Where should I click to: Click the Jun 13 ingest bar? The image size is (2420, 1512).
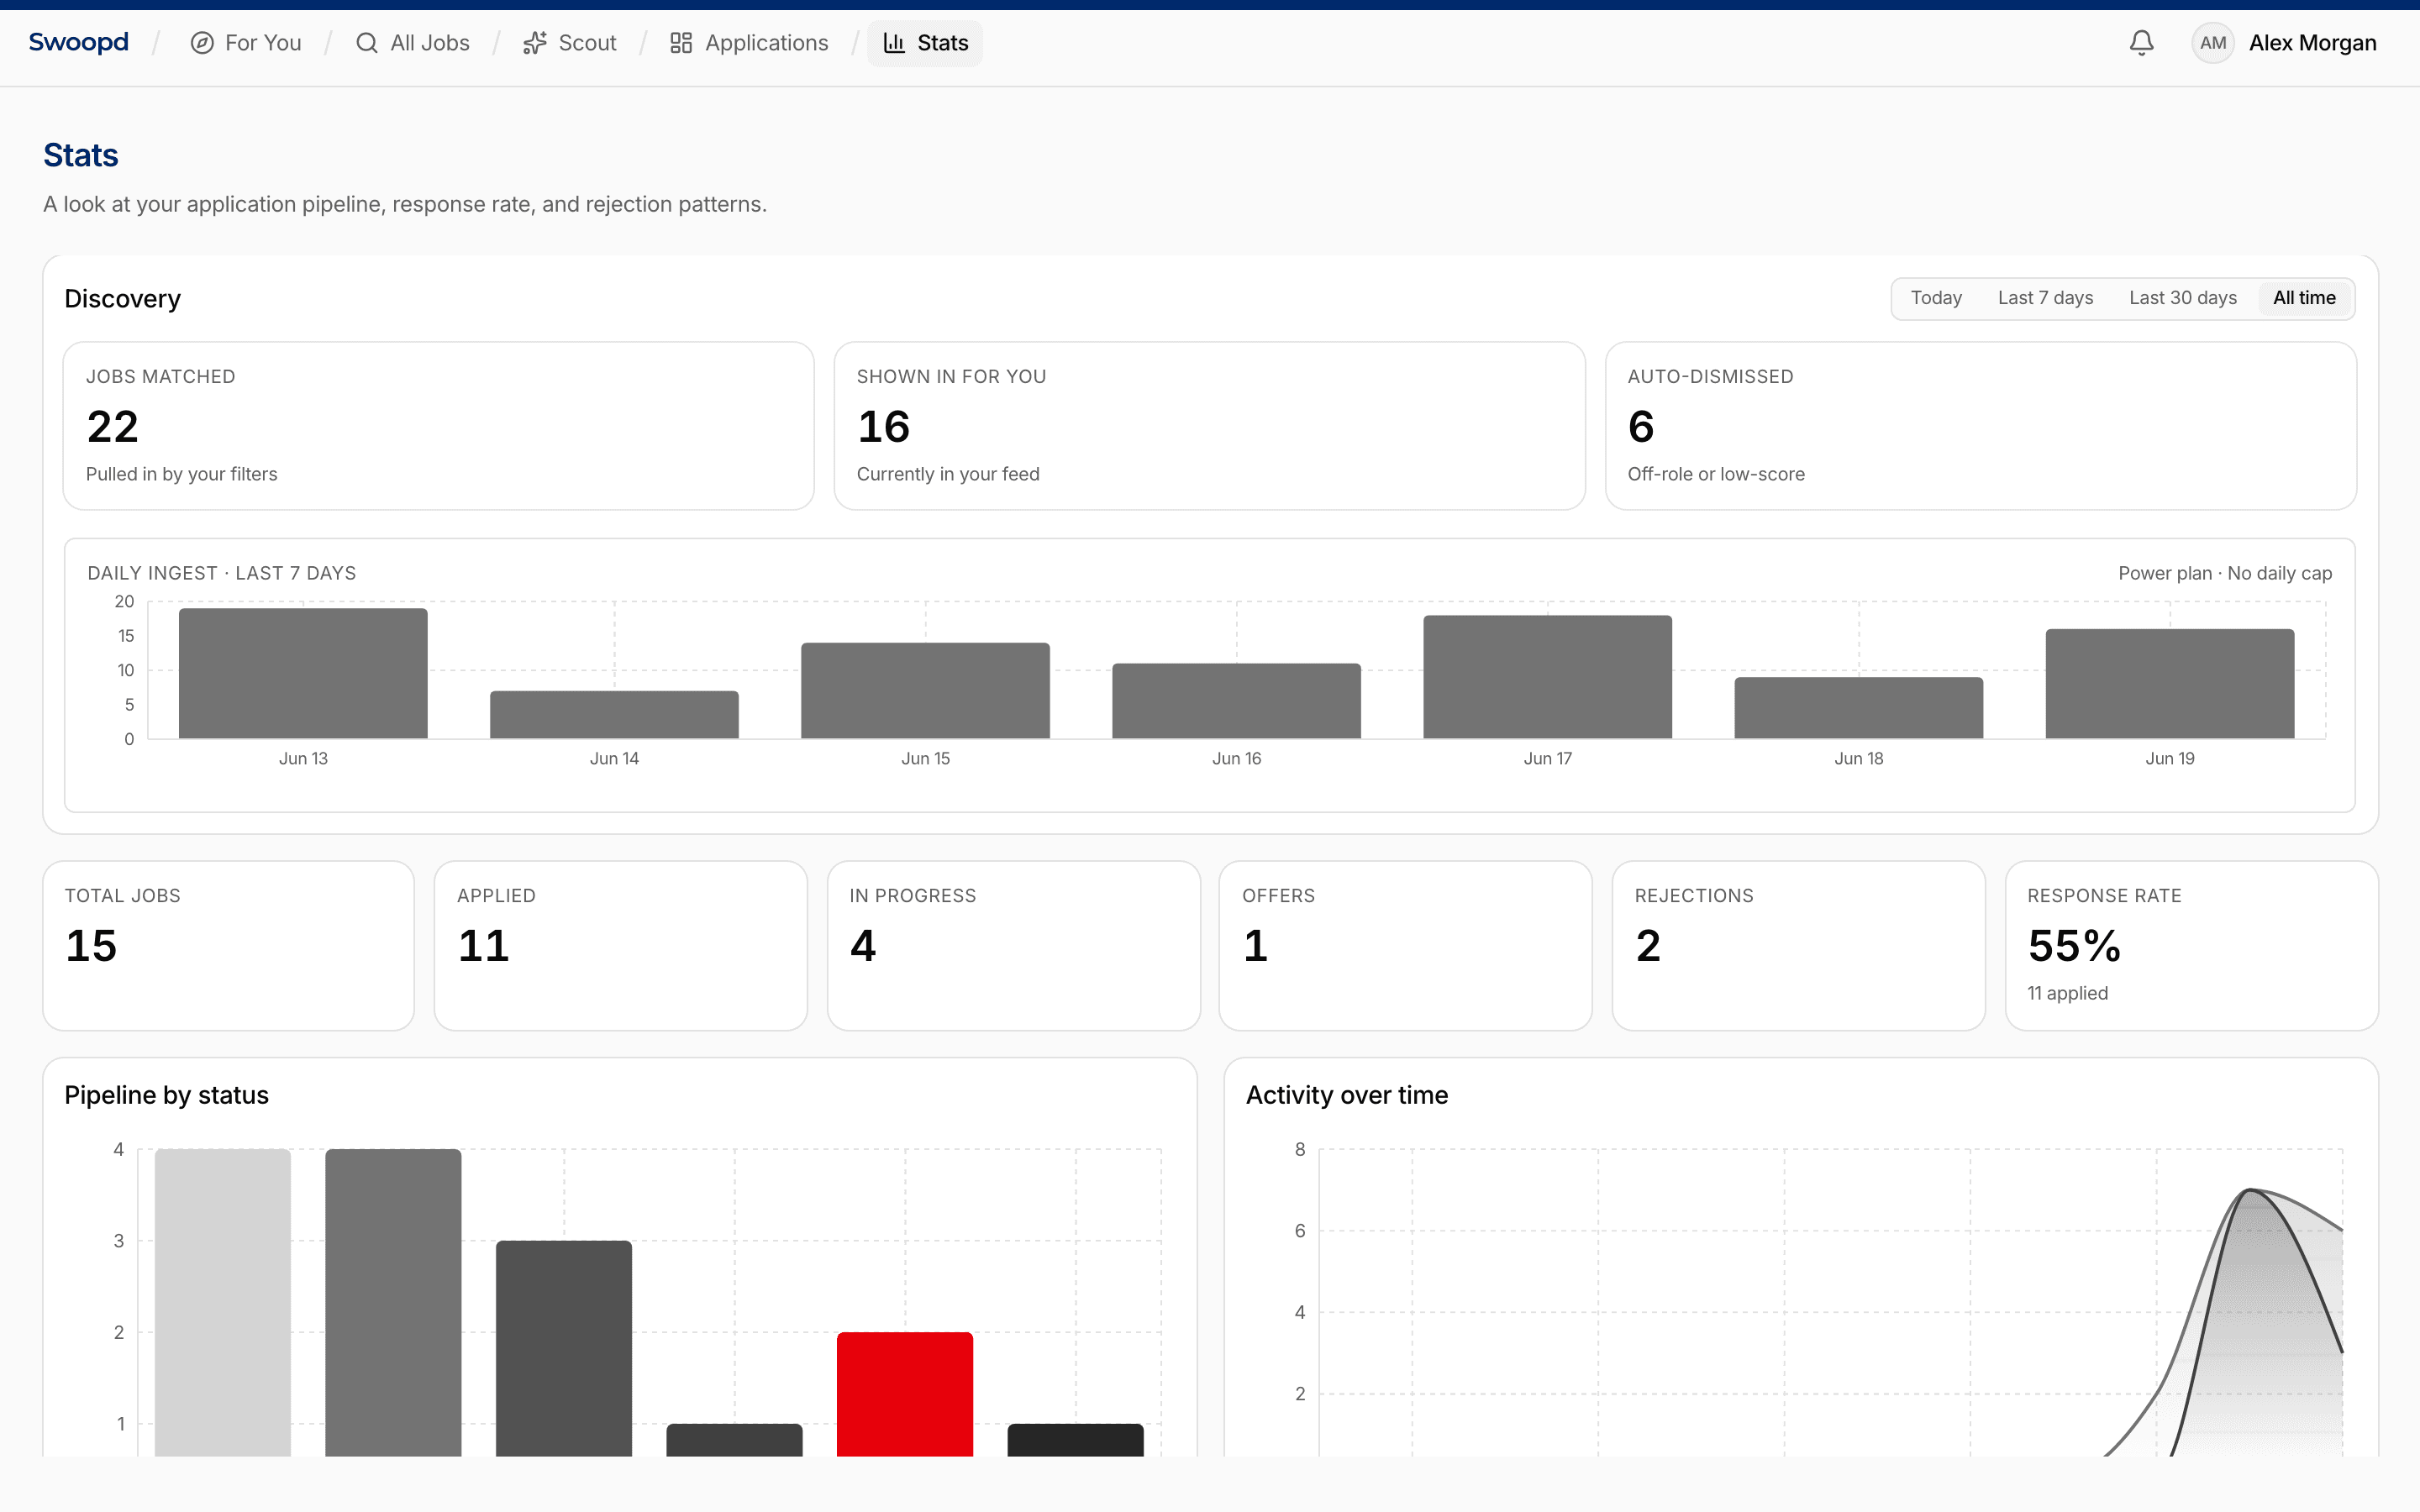point(303,673)
